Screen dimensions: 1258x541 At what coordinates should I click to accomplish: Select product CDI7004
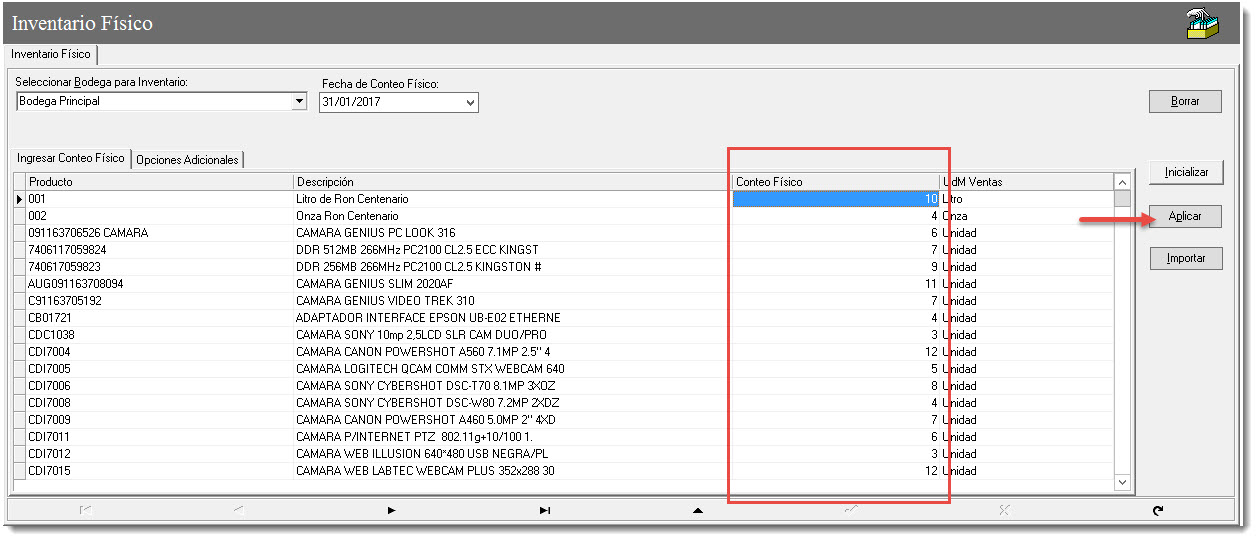49,352
